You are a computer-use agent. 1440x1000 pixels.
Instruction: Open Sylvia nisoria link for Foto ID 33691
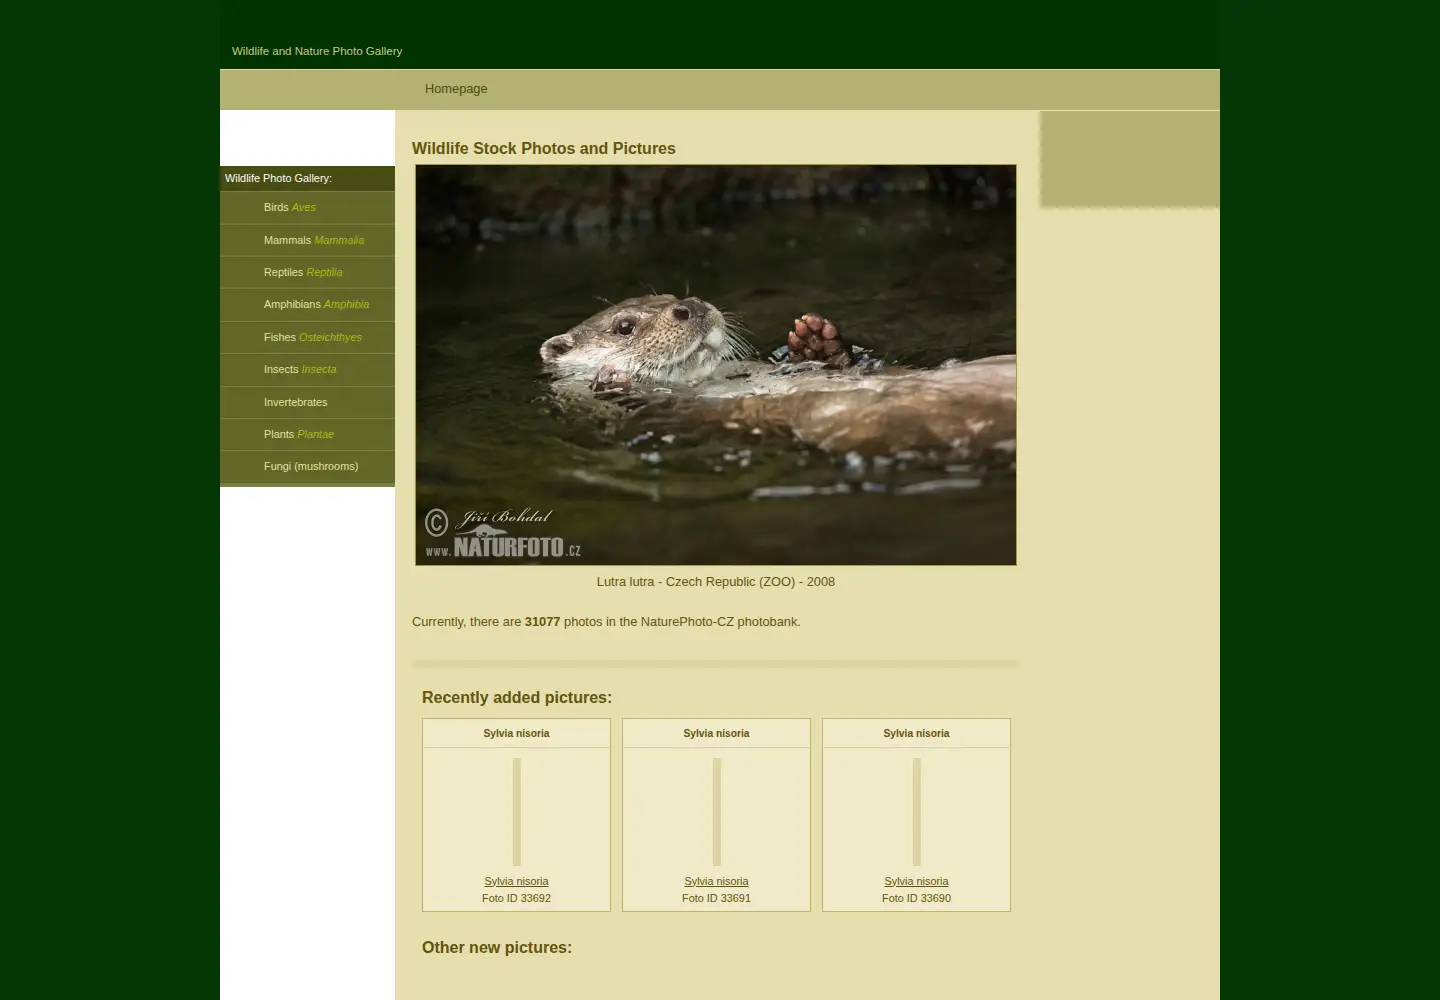[x=716, y=881]
